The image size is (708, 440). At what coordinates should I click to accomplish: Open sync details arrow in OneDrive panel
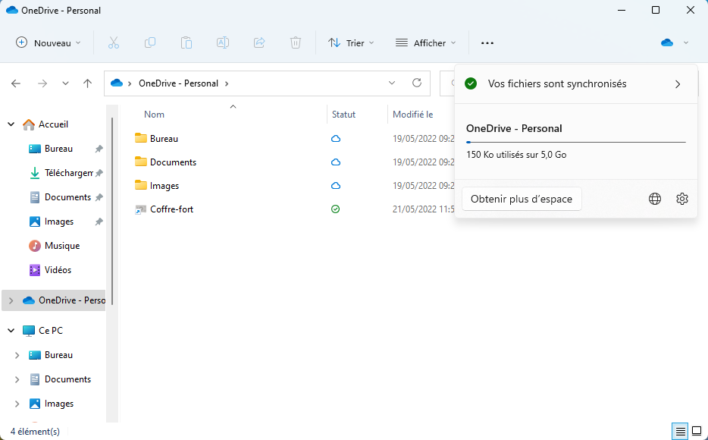point(678,84)
